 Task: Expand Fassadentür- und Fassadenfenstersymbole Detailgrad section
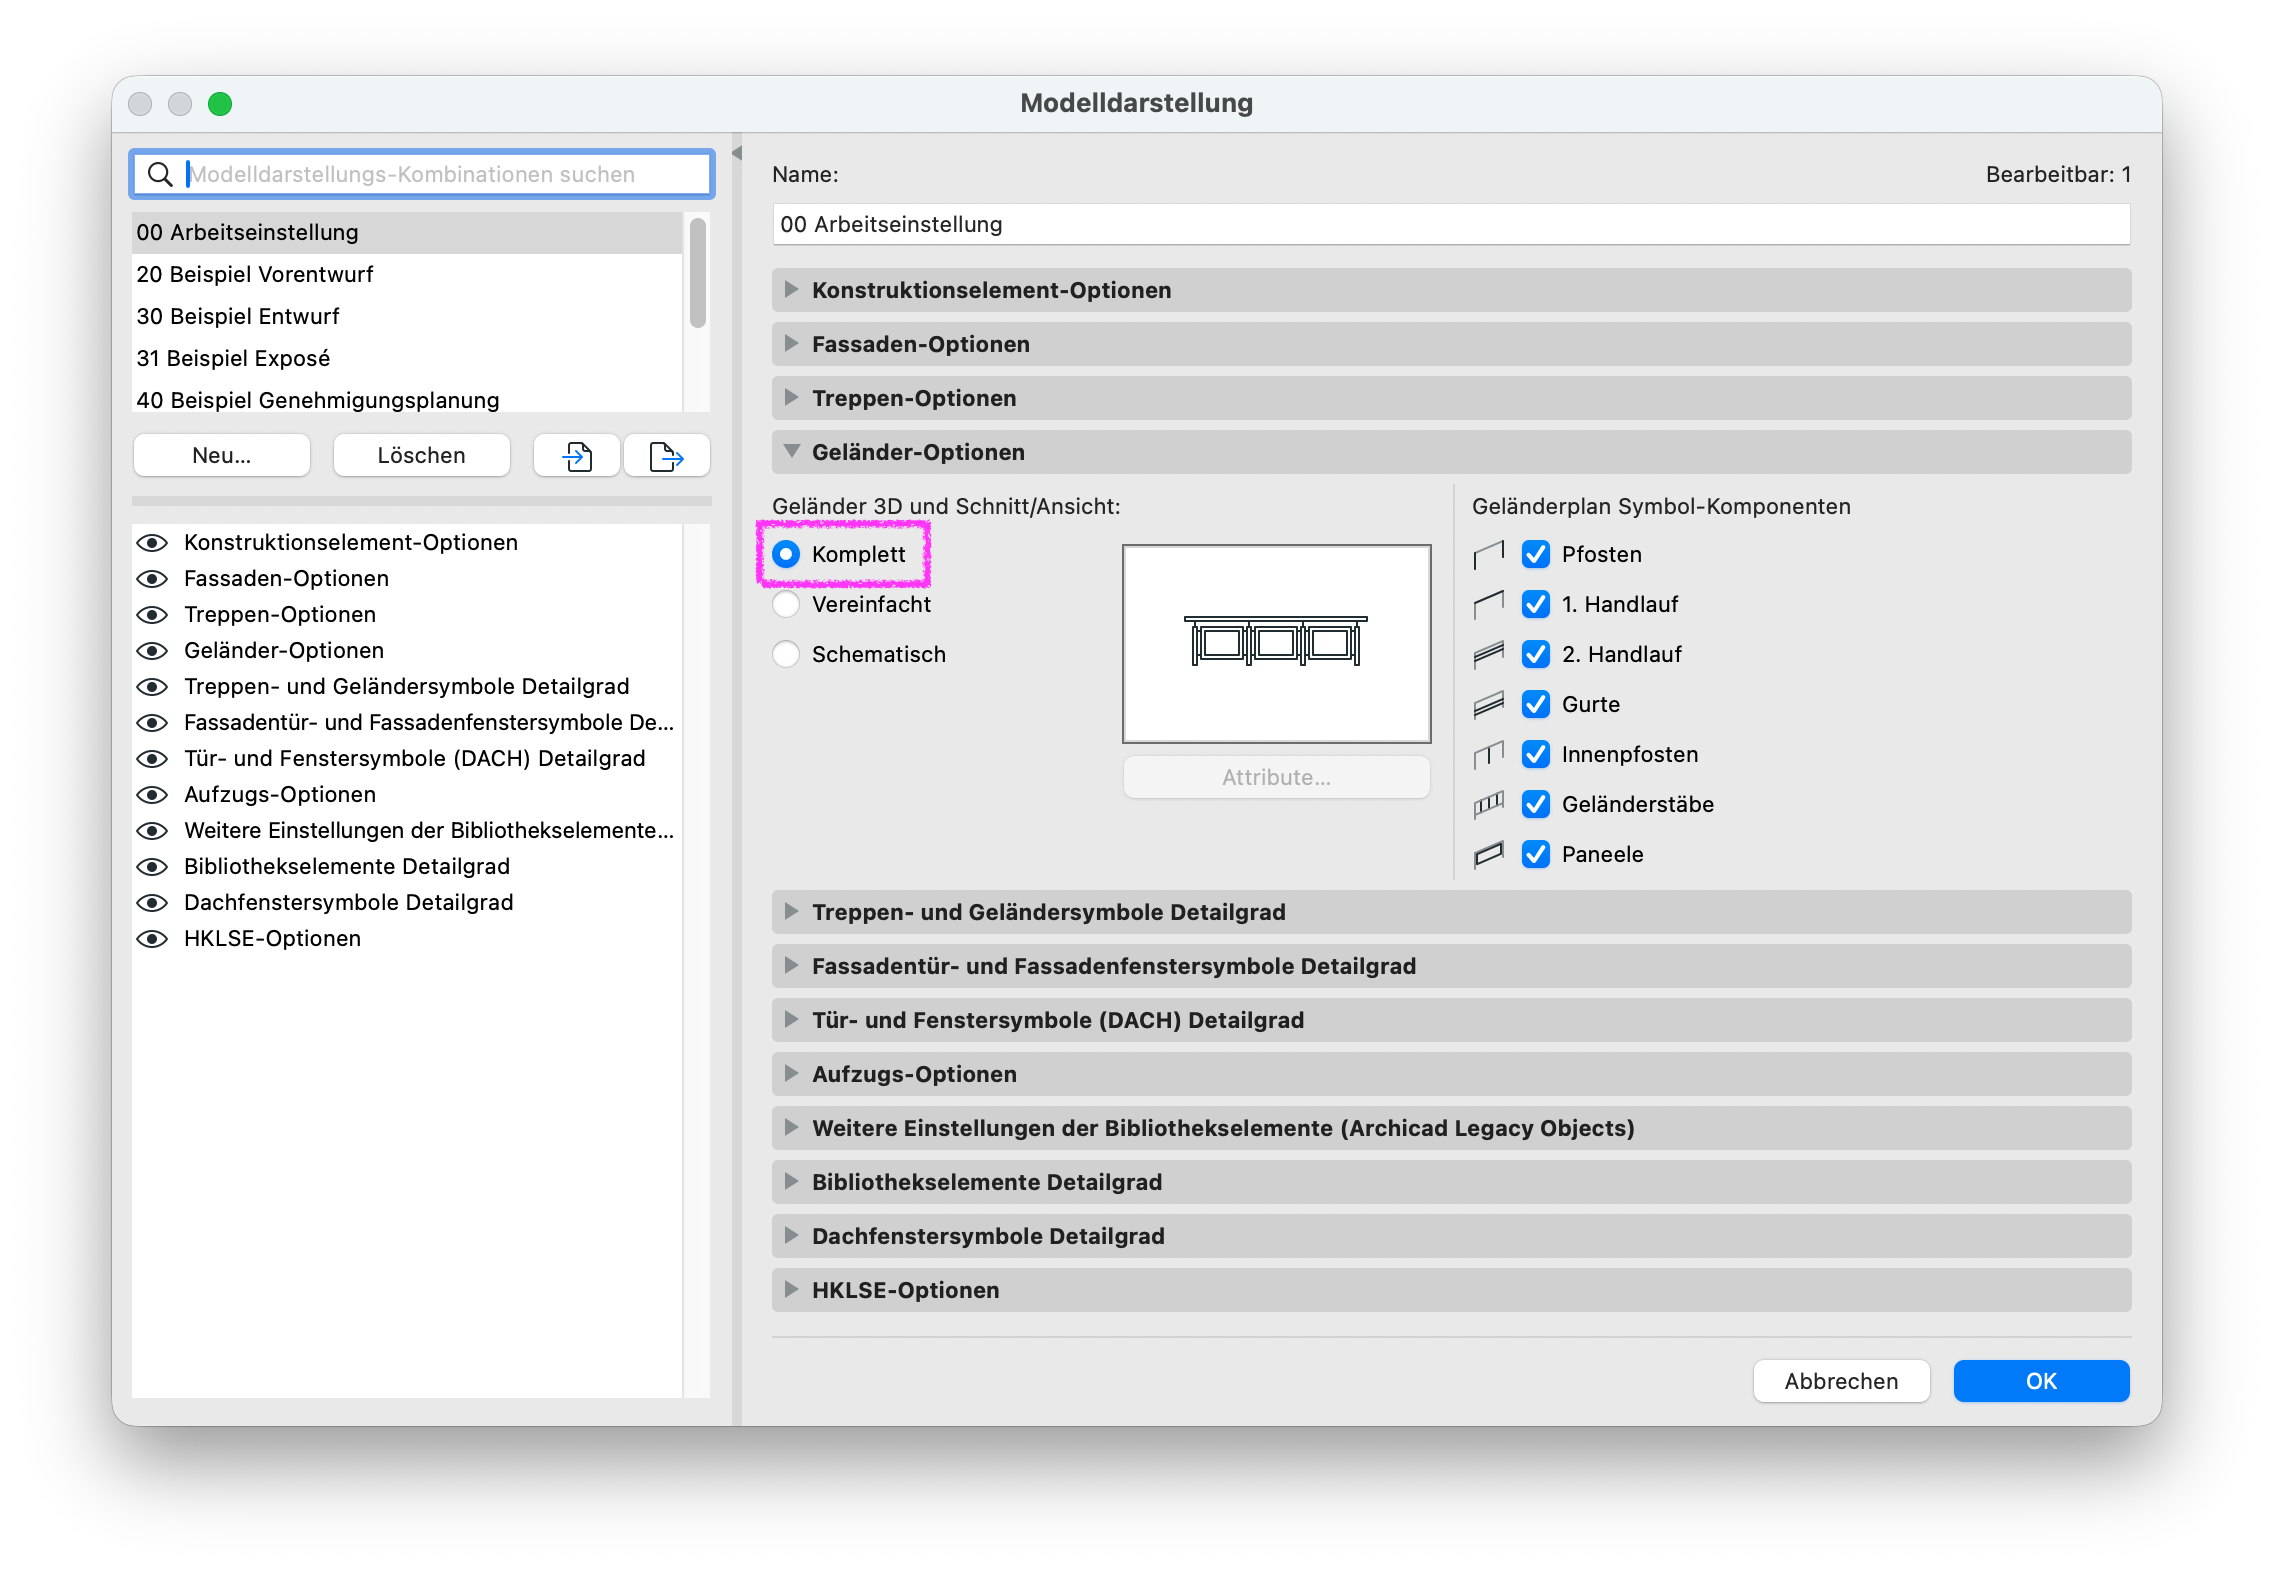coord(1451,966)
